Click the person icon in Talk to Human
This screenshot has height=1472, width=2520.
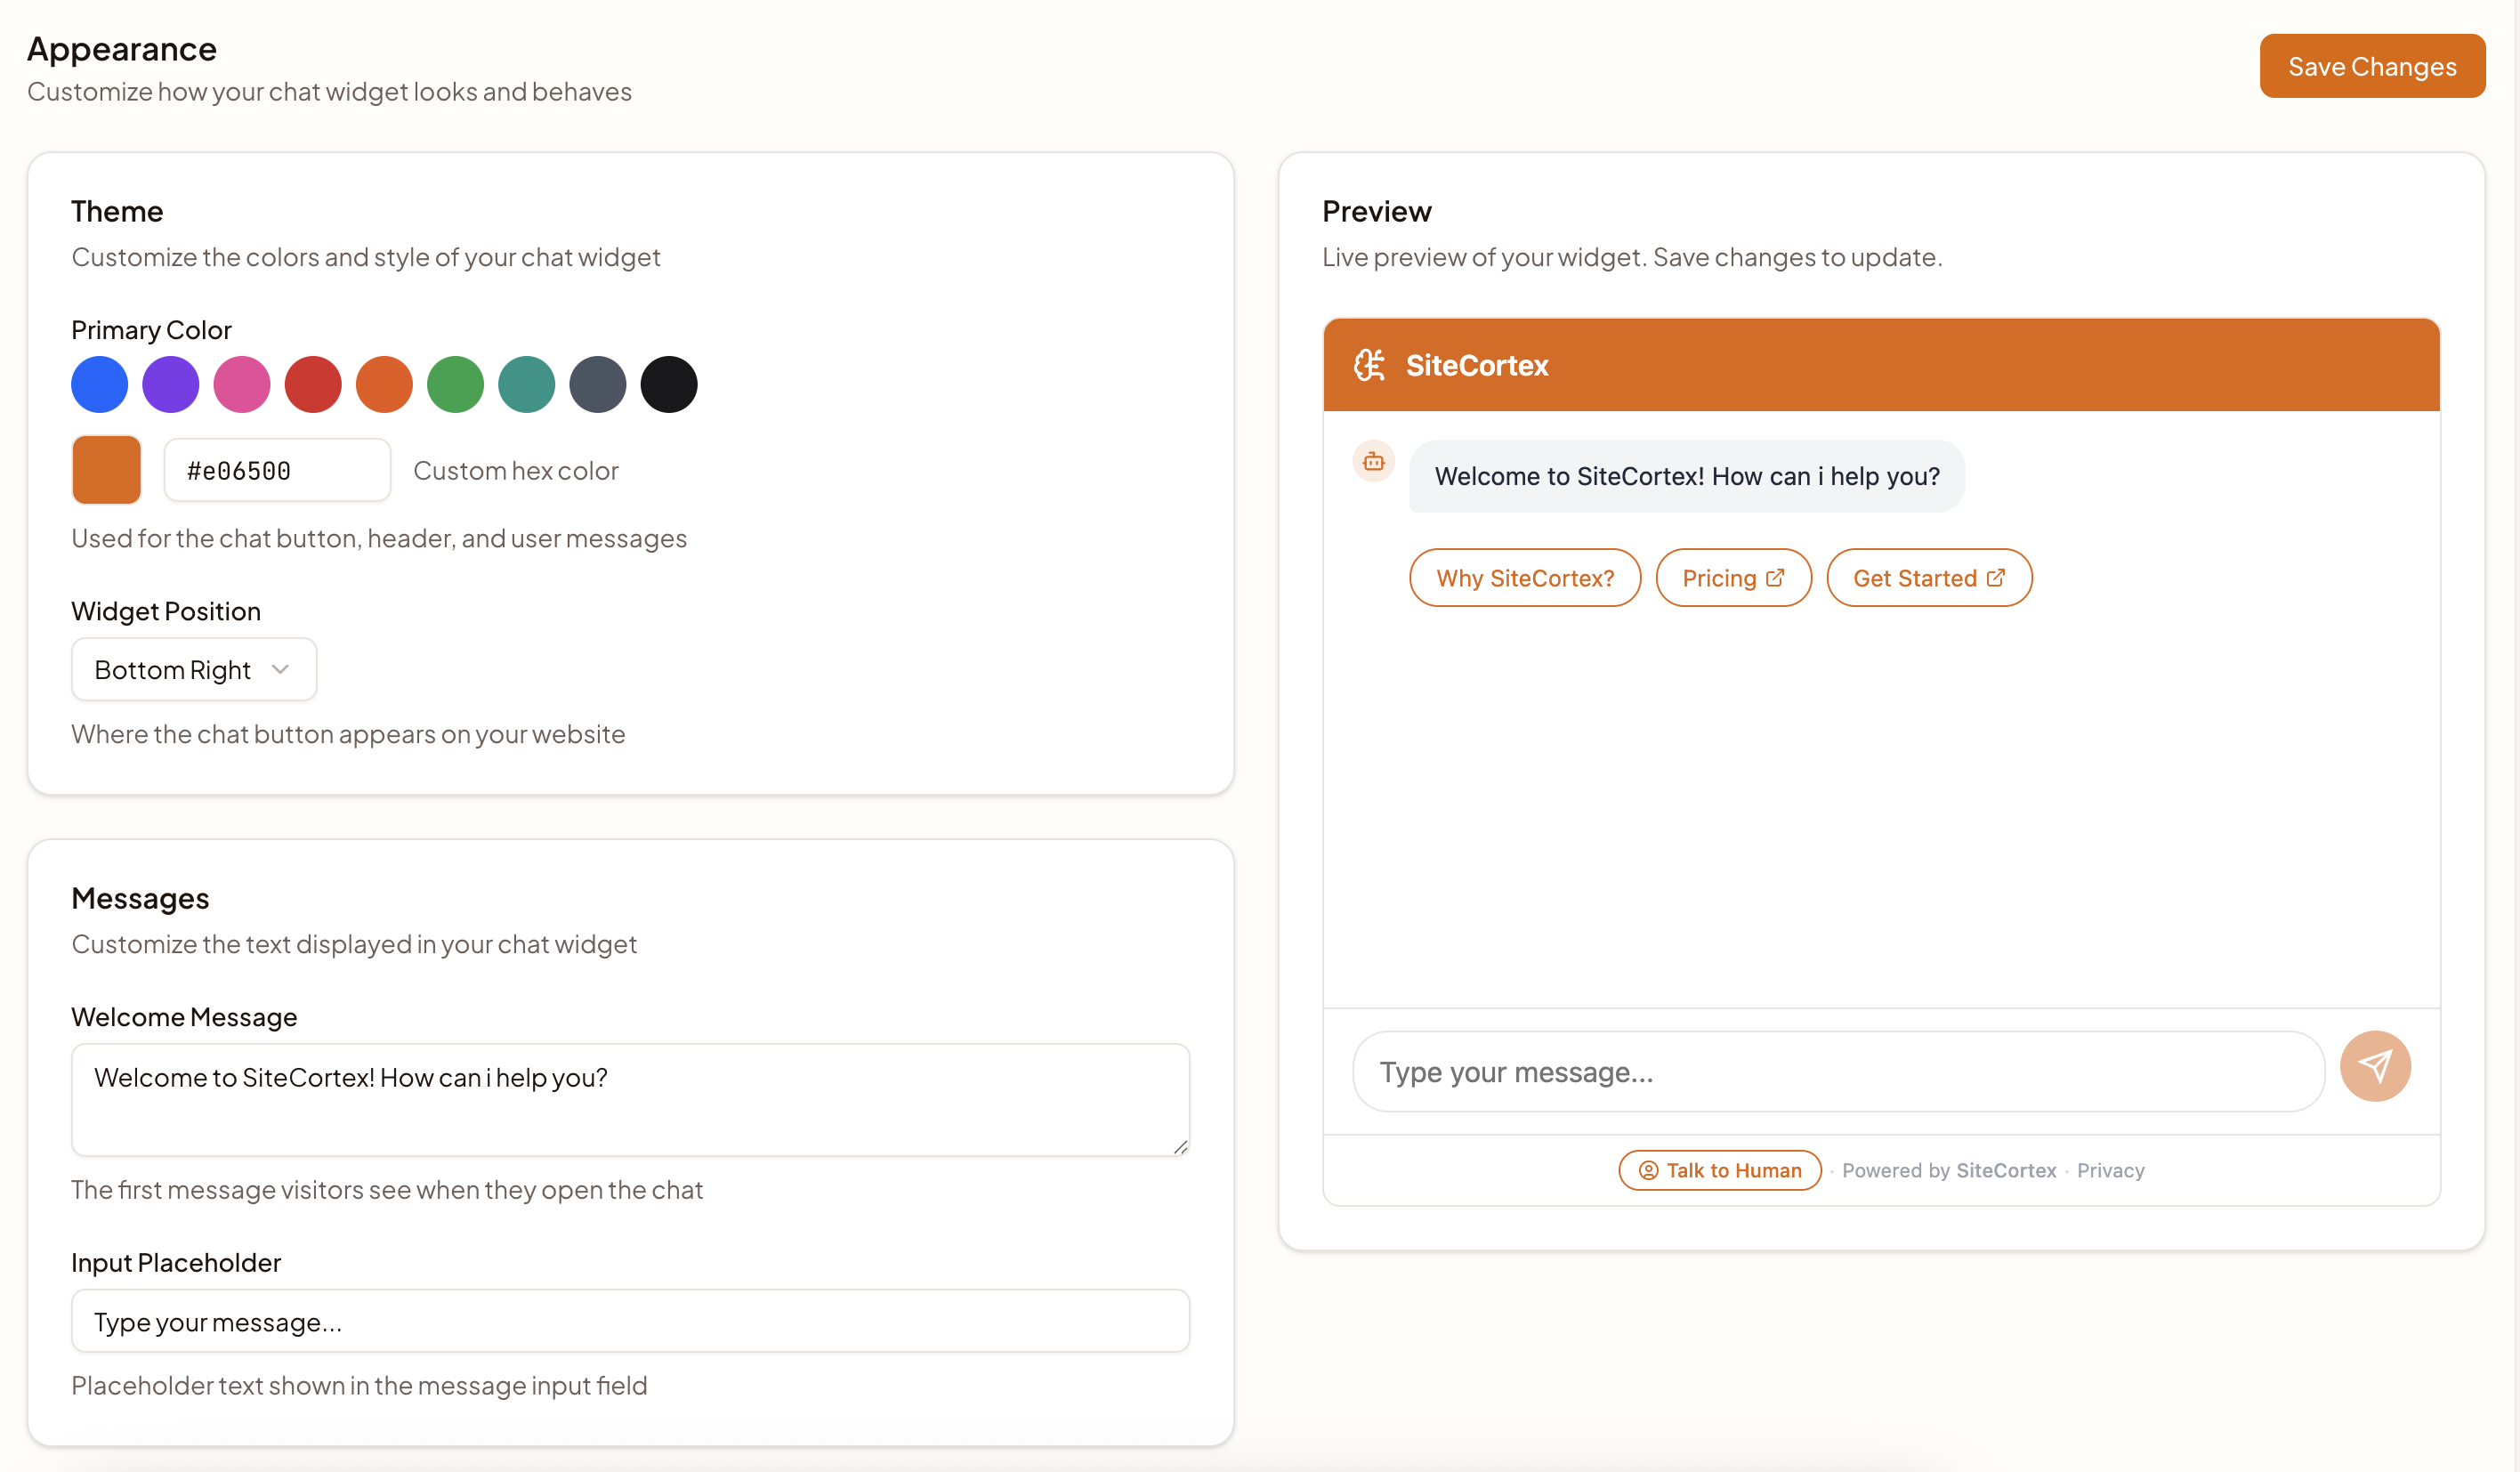pos(1647,1170)
